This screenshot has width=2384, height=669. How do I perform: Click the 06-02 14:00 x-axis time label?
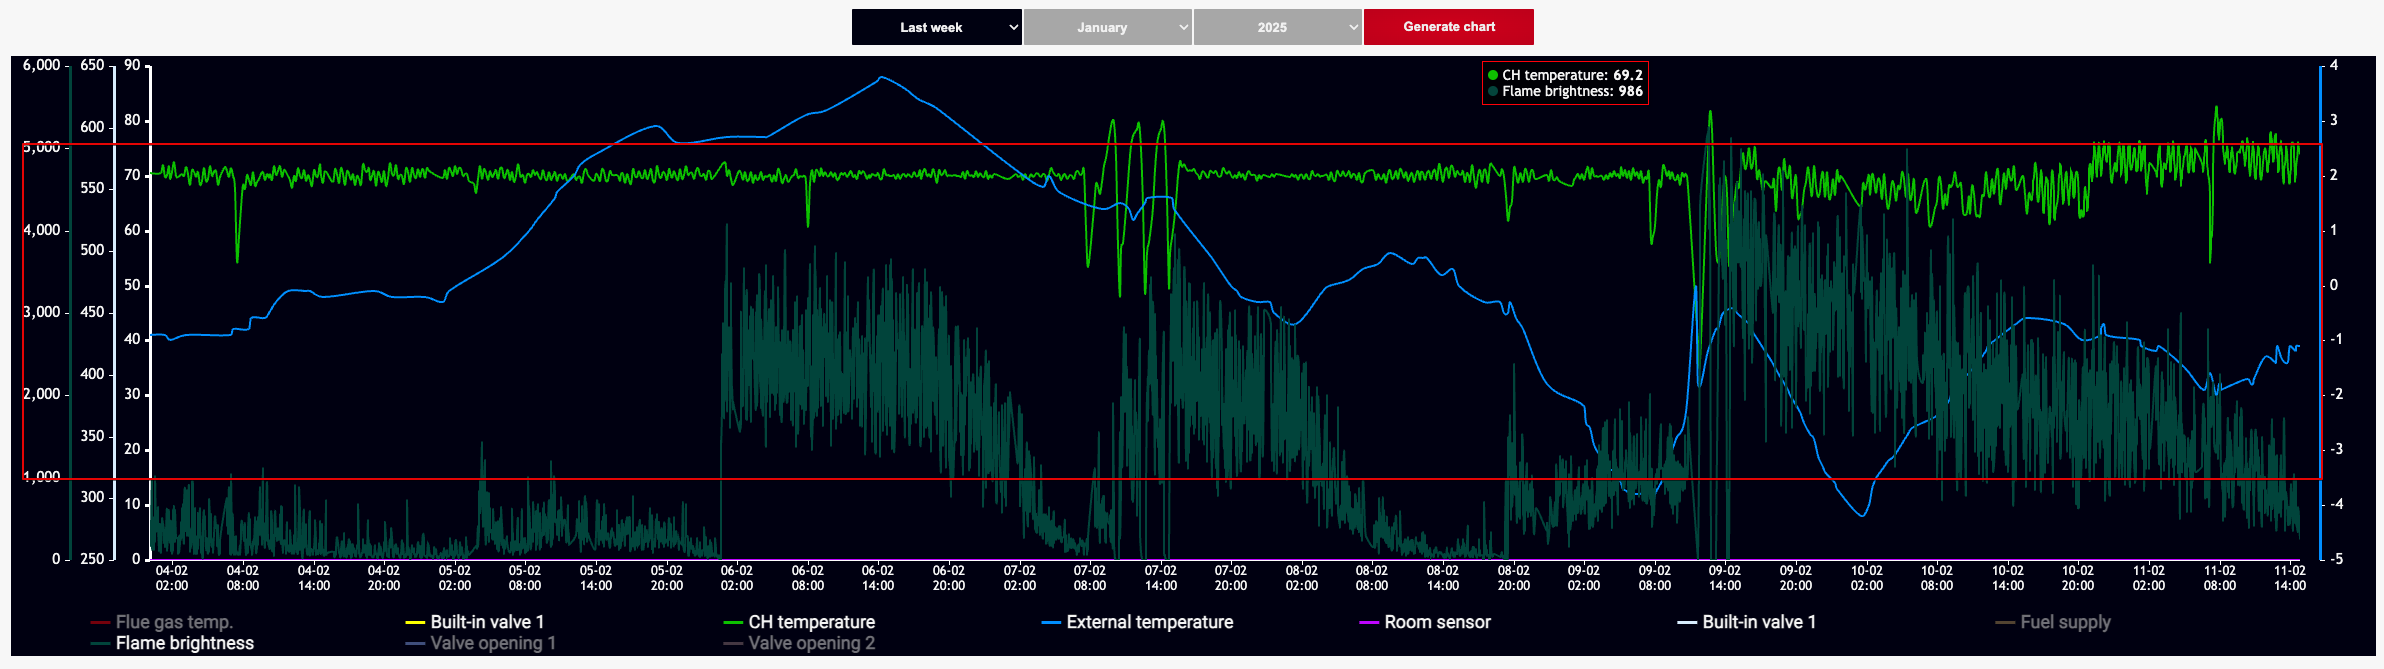878,578
